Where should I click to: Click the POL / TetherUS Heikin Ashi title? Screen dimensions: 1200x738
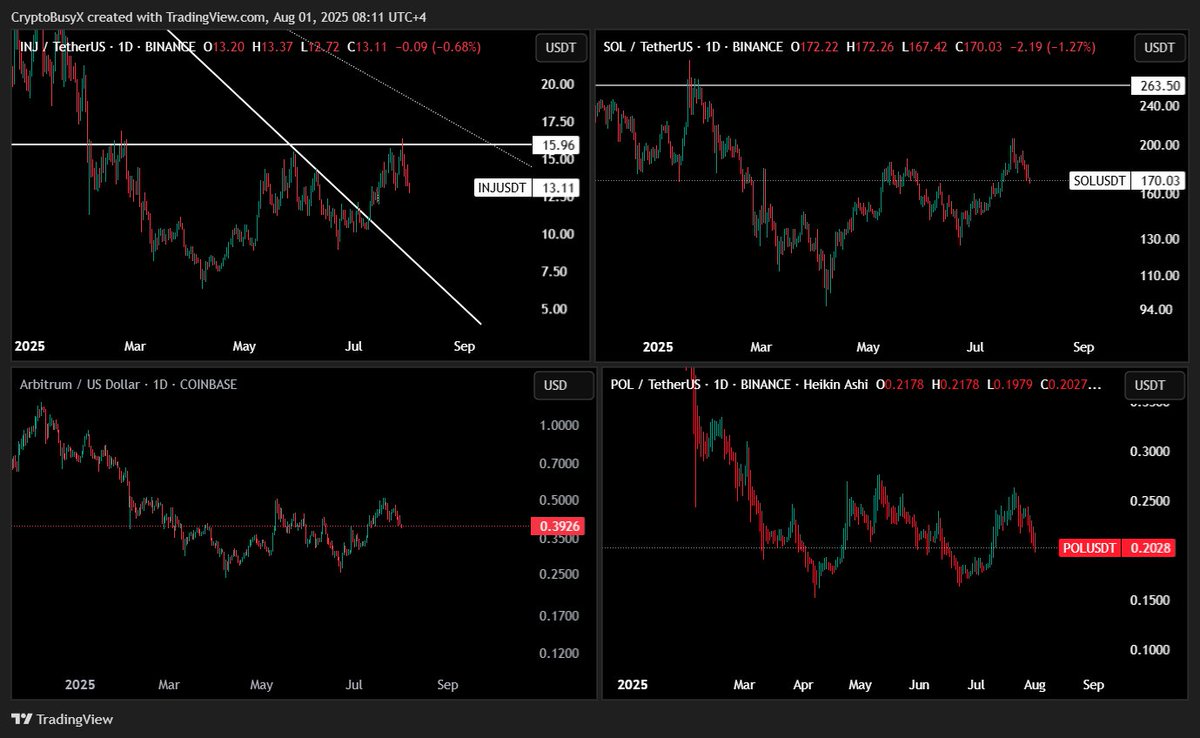point(740,384)
